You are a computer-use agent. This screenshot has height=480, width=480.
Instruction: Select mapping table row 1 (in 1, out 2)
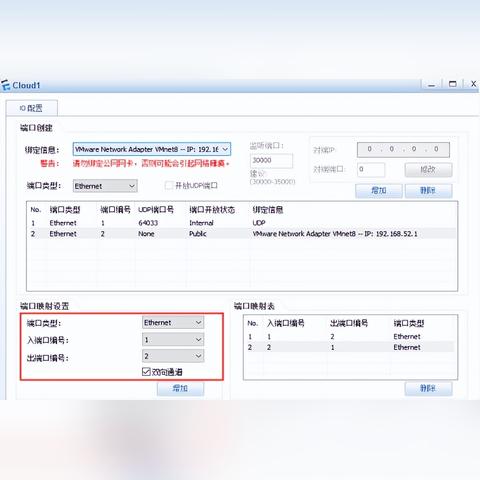(x=350, y=336)
